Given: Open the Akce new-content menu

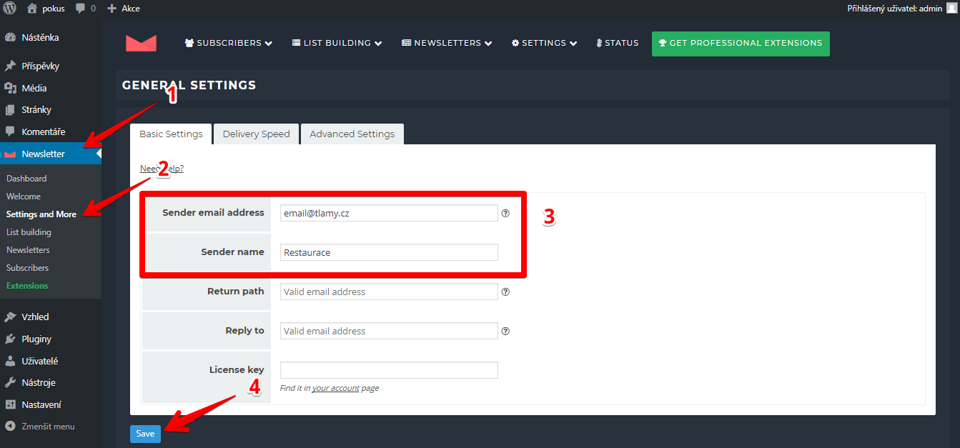Looking at the screenshot, I should 123,9.
